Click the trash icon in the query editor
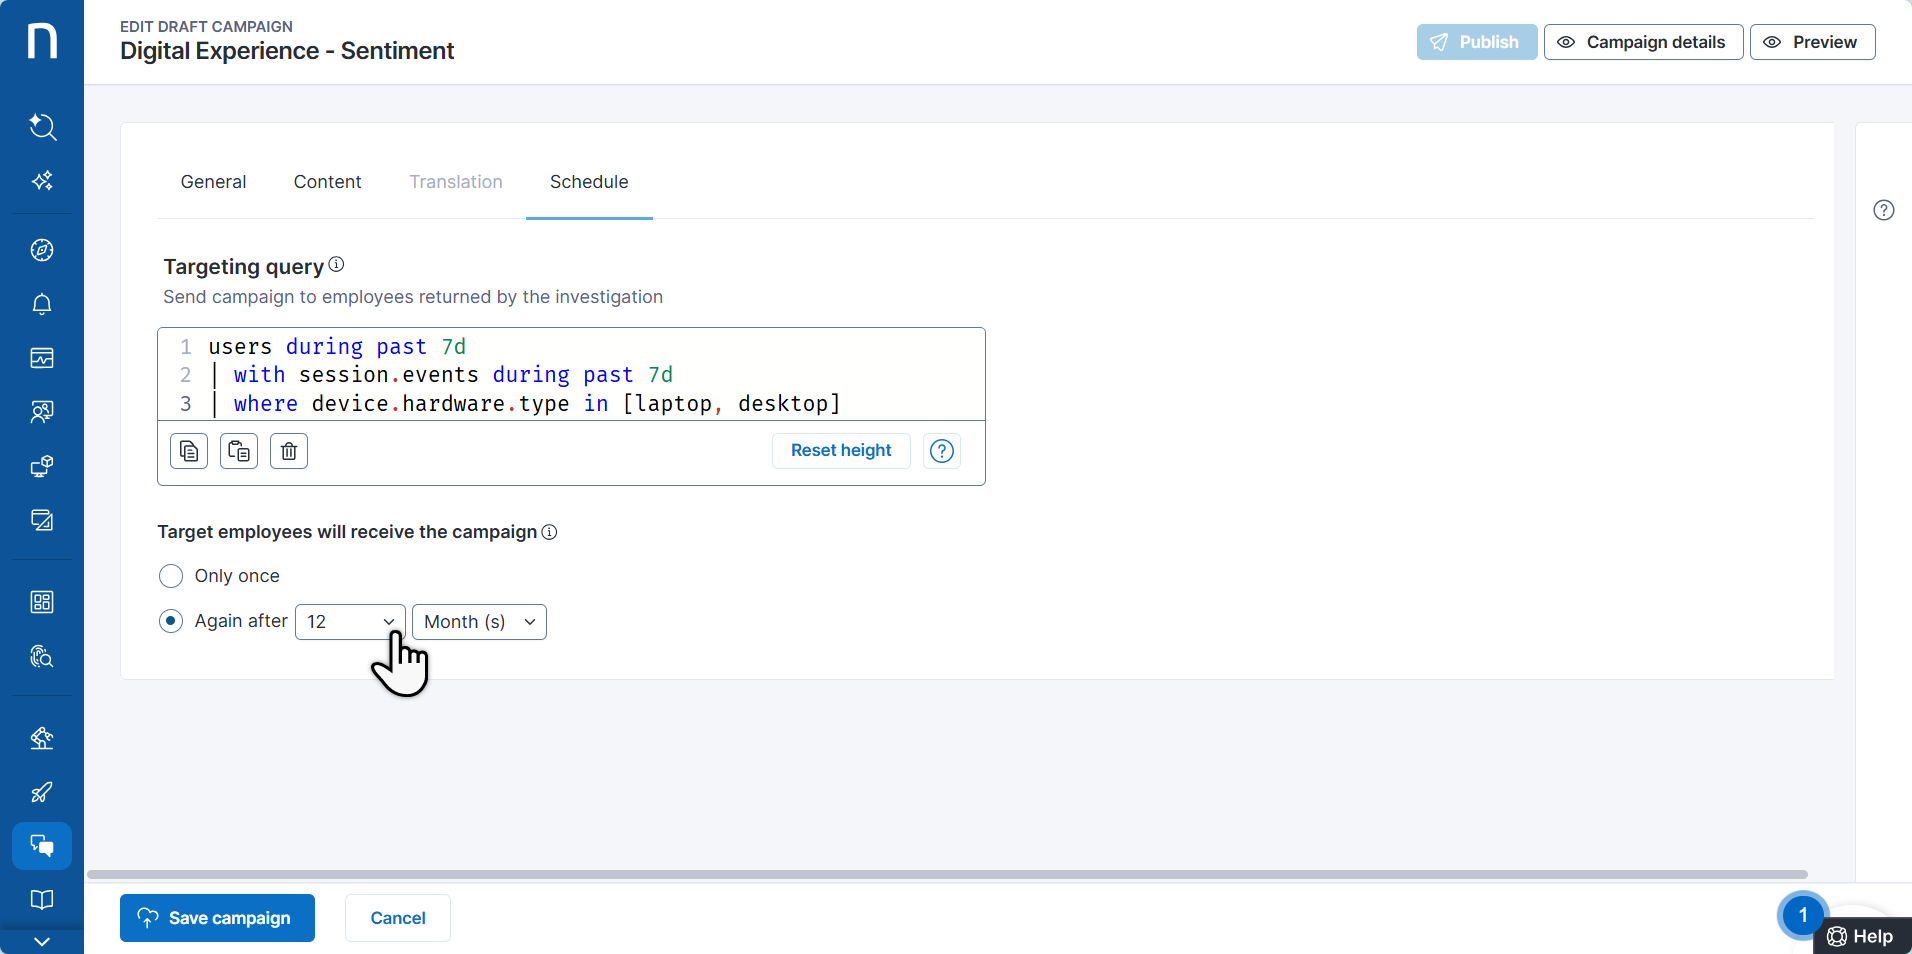 tap(289, 451)
